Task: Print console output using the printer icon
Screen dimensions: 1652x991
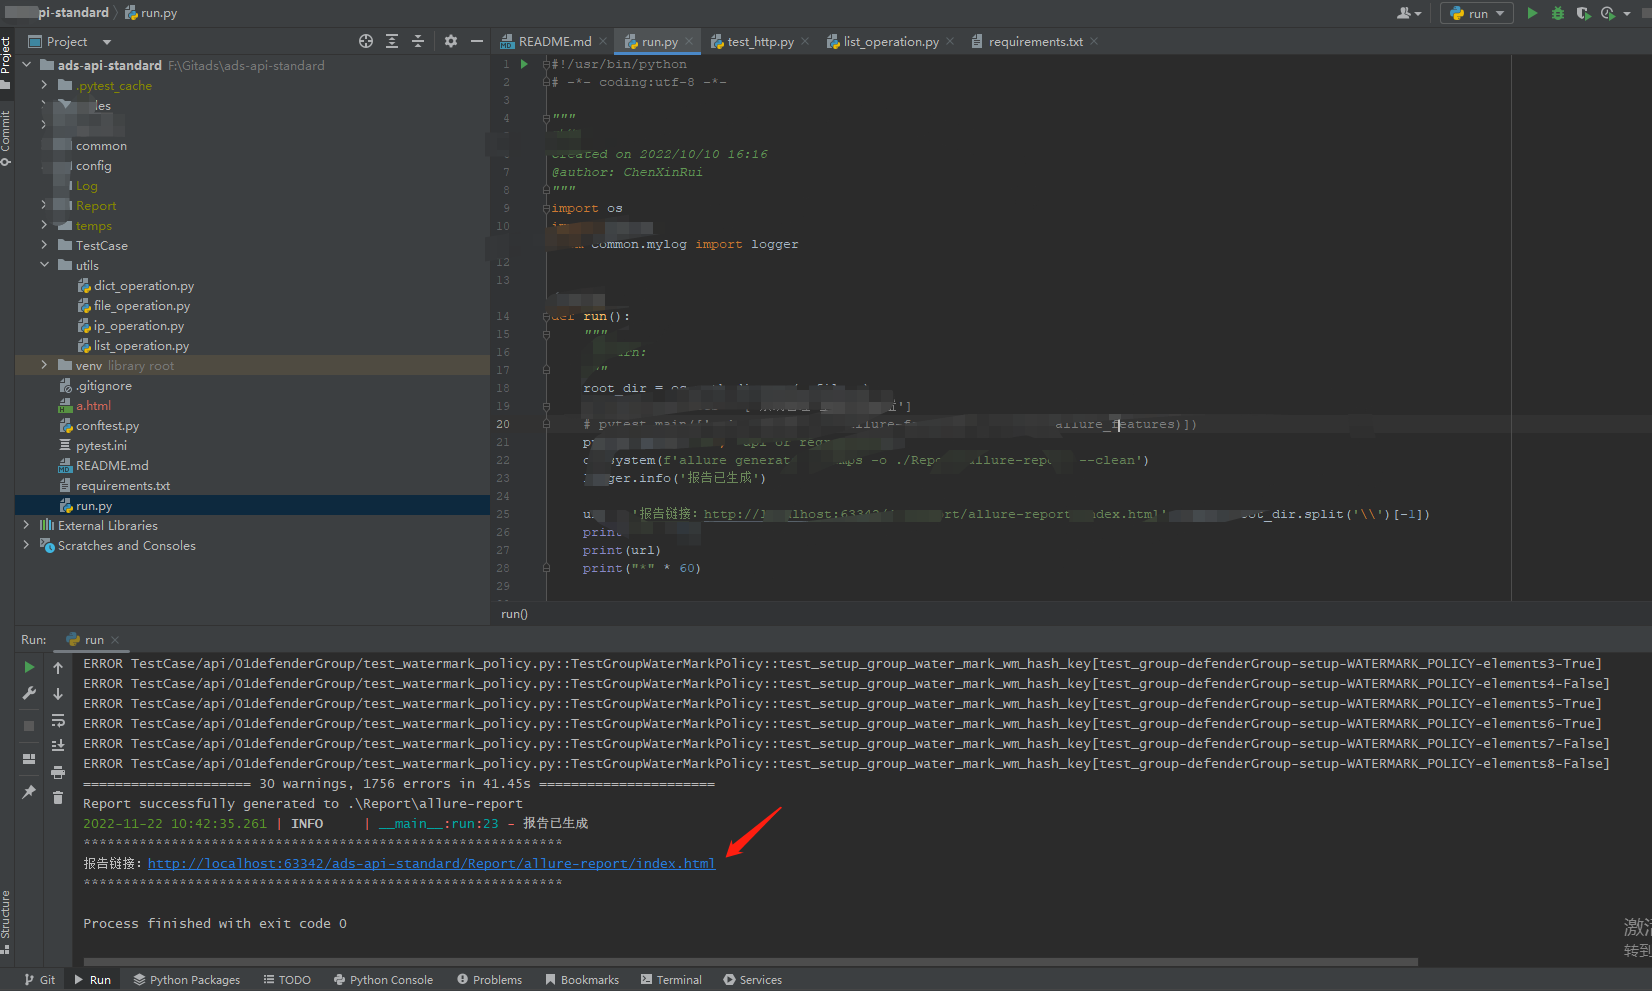Action: tap(58, 772)
